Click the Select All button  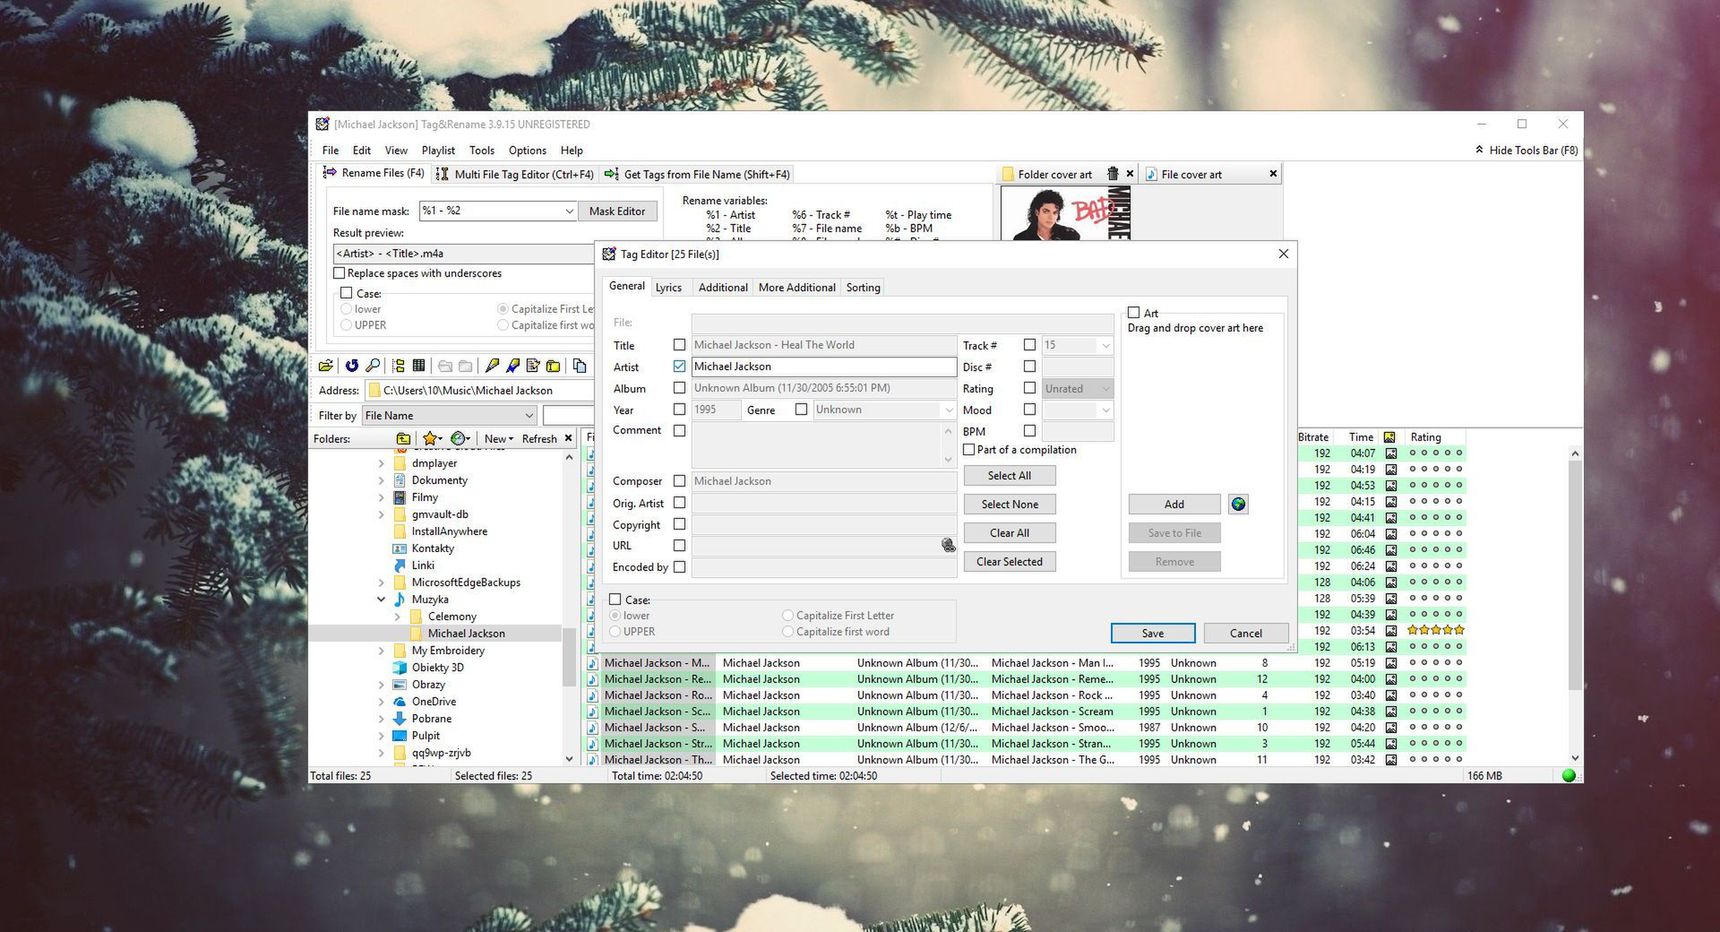pyautogui.click(x=1009, y=476)
